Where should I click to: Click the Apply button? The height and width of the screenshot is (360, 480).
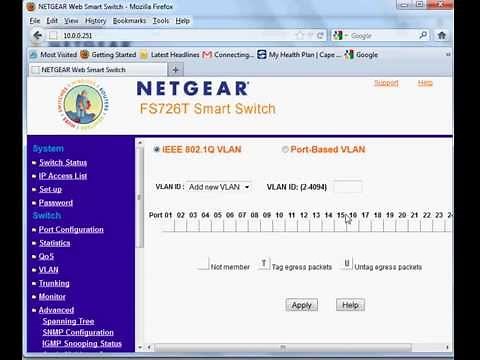click(x=302, y=305)
